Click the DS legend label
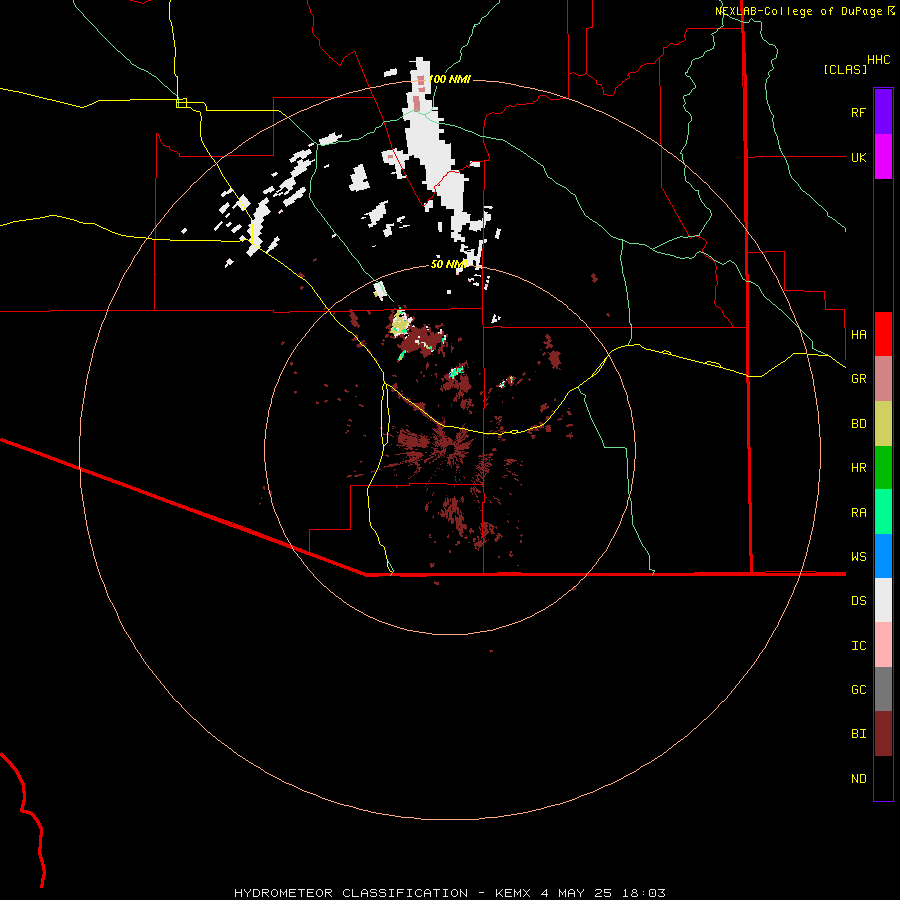900x900 pixels. coord(859,601)
